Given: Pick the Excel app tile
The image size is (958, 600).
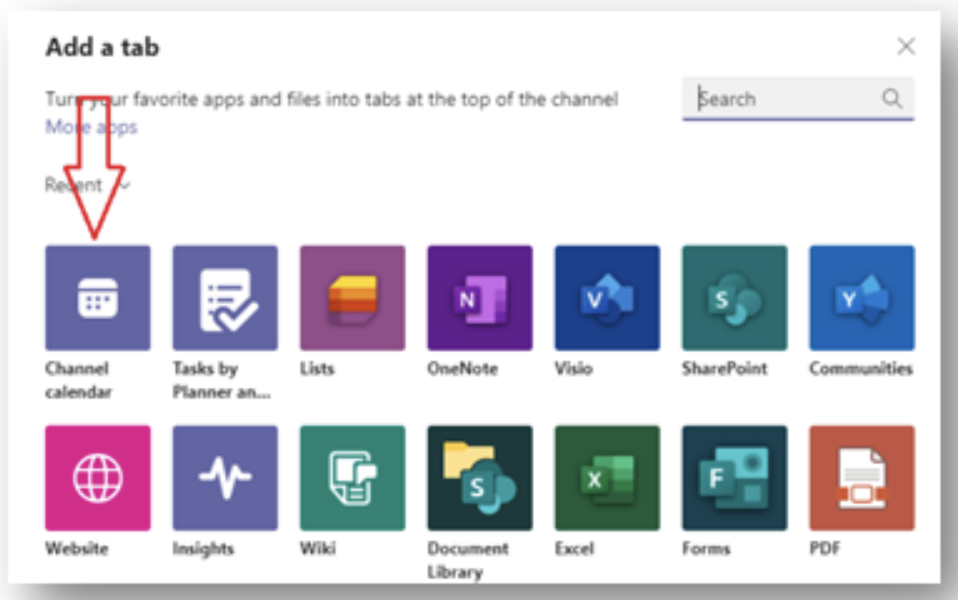Looking at the screenshot, I should 607,478.
